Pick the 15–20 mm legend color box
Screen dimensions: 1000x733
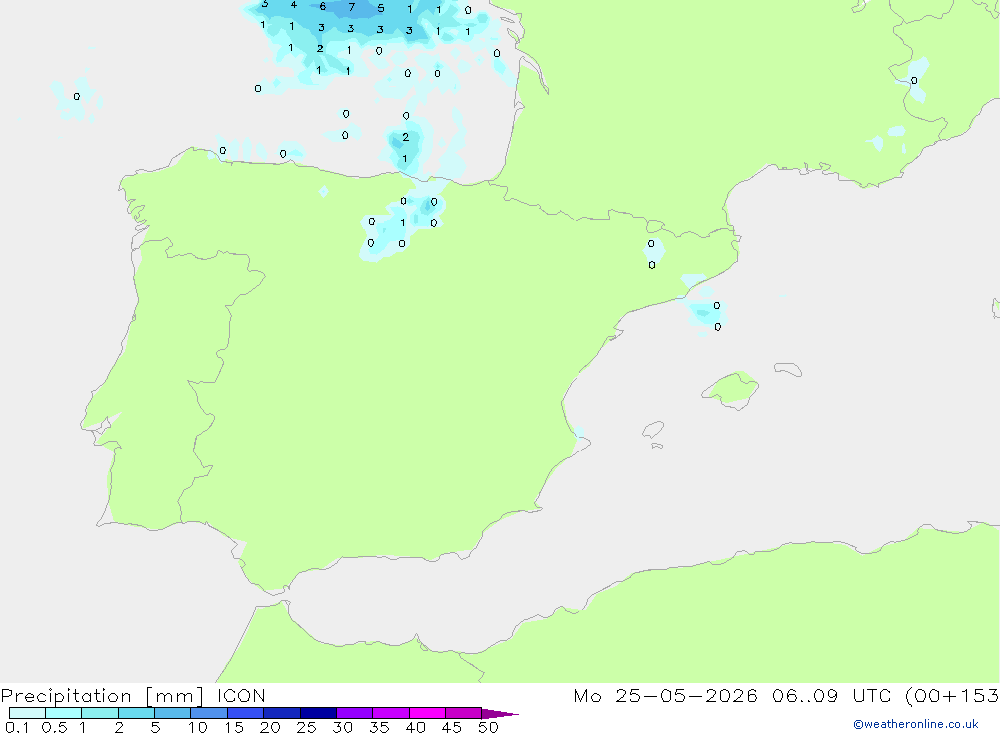(245, 713)
